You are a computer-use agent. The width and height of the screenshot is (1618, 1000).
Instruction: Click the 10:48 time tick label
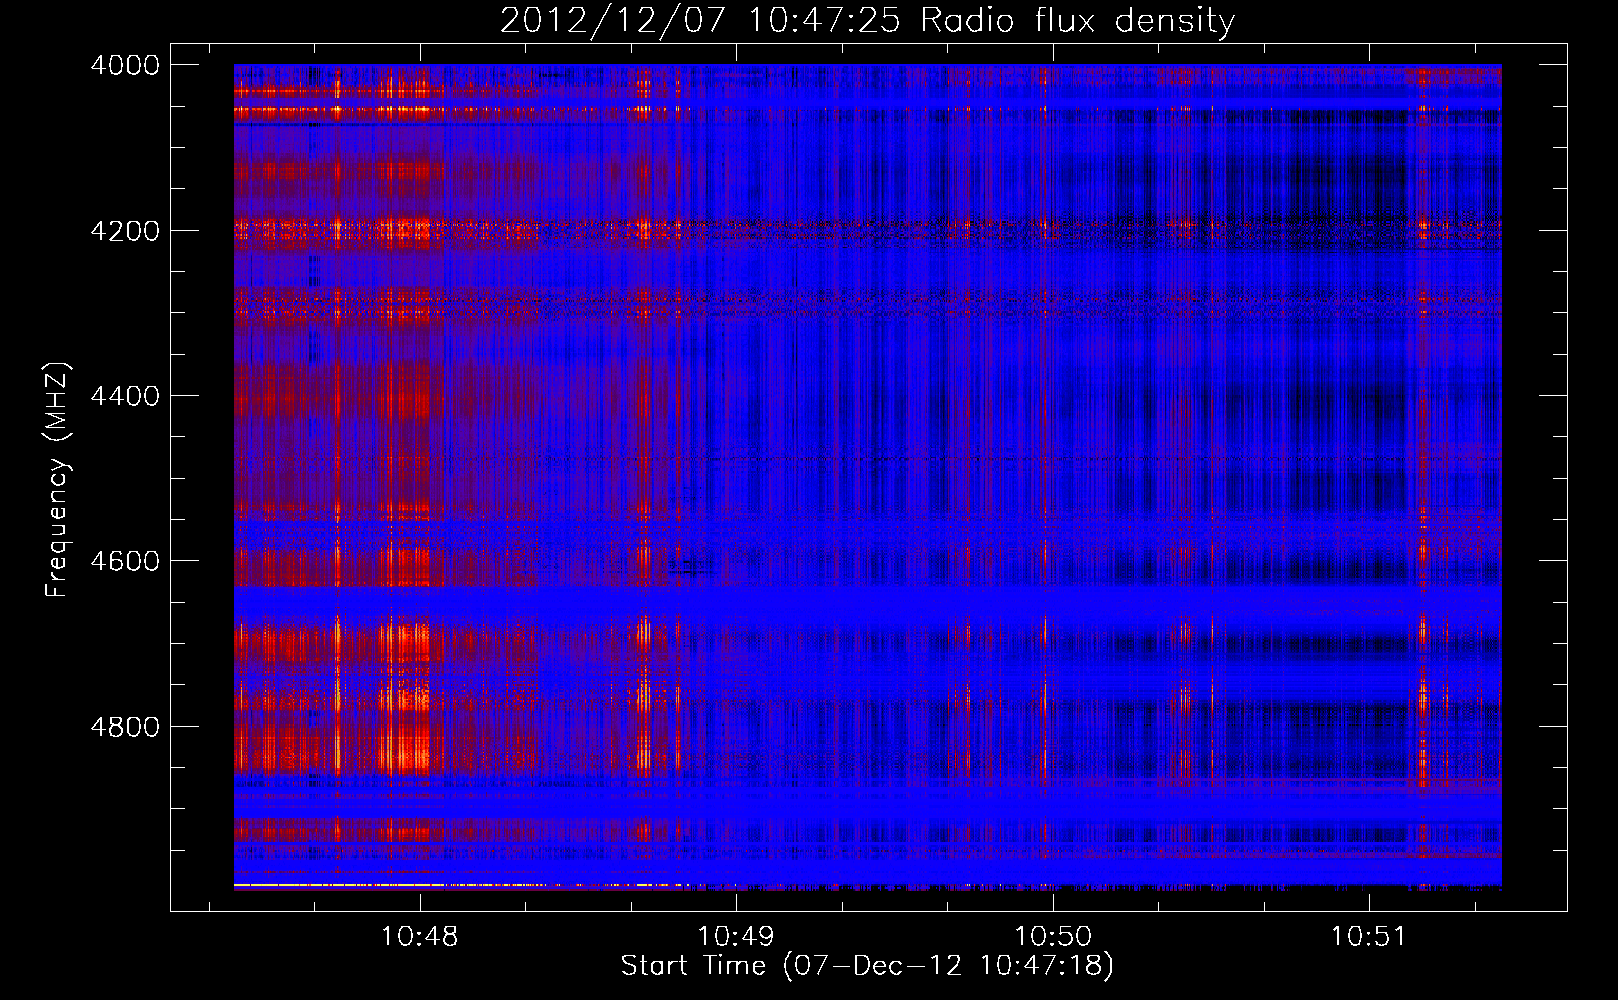(420, 937)
